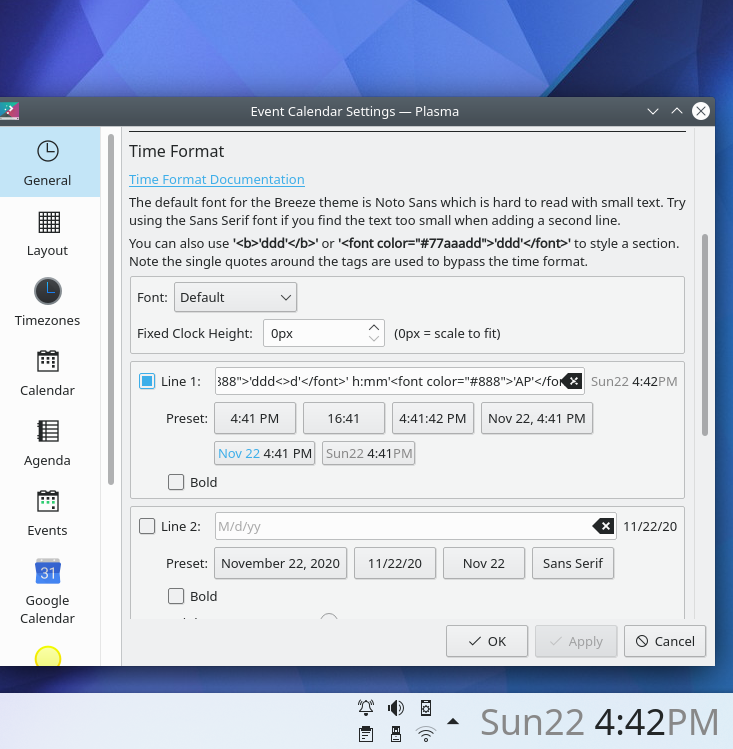The width and height of the screenshot is (733, 749).
Task: Open the Font dropdown set to Default
Action: [235, 297]
